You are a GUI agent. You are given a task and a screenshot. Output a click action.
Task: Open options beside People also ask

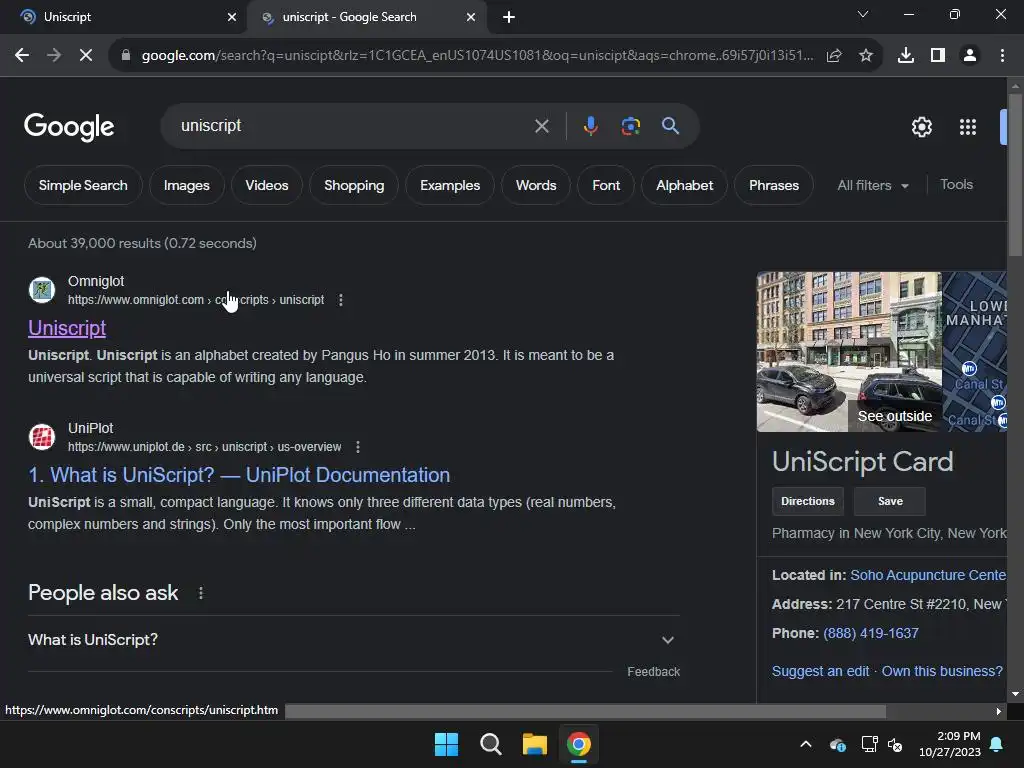point(201,593)
